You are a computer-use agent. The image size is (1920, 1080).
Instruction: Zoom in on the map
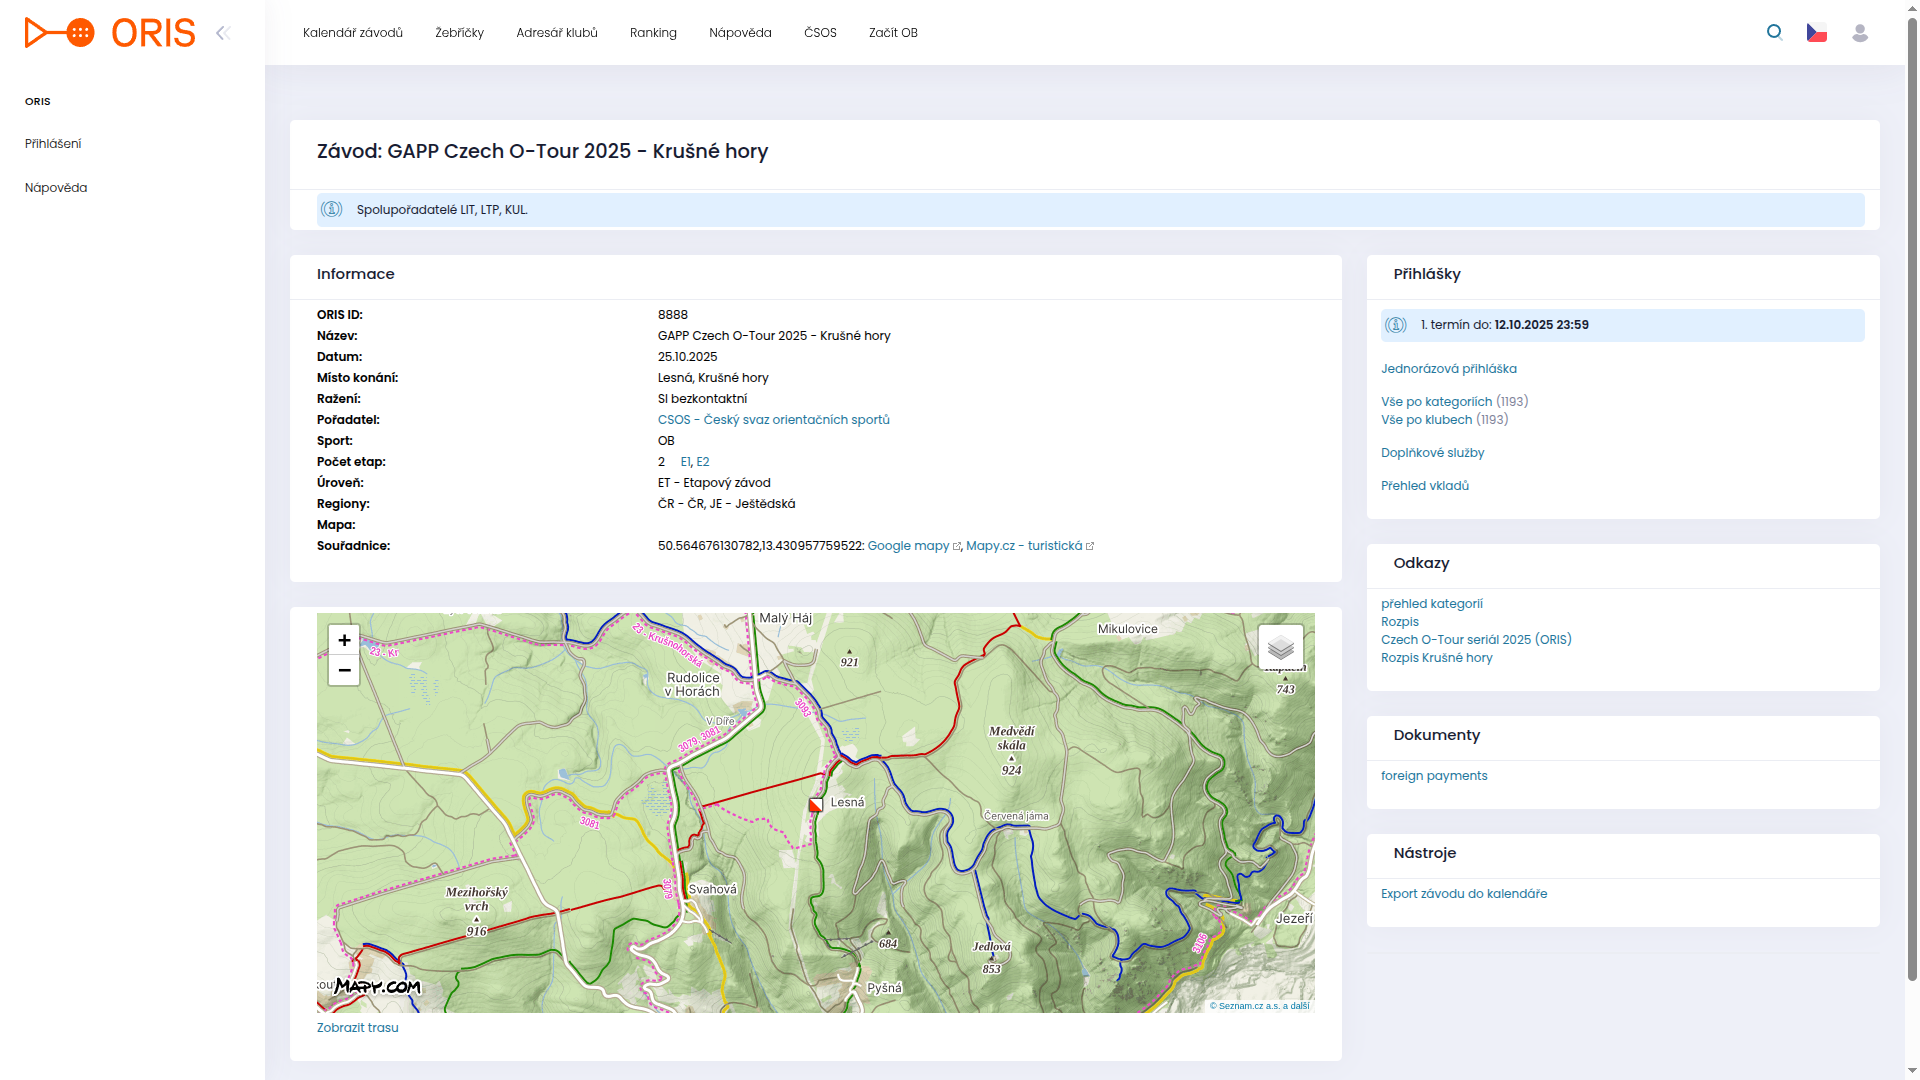tap(344, 640)
